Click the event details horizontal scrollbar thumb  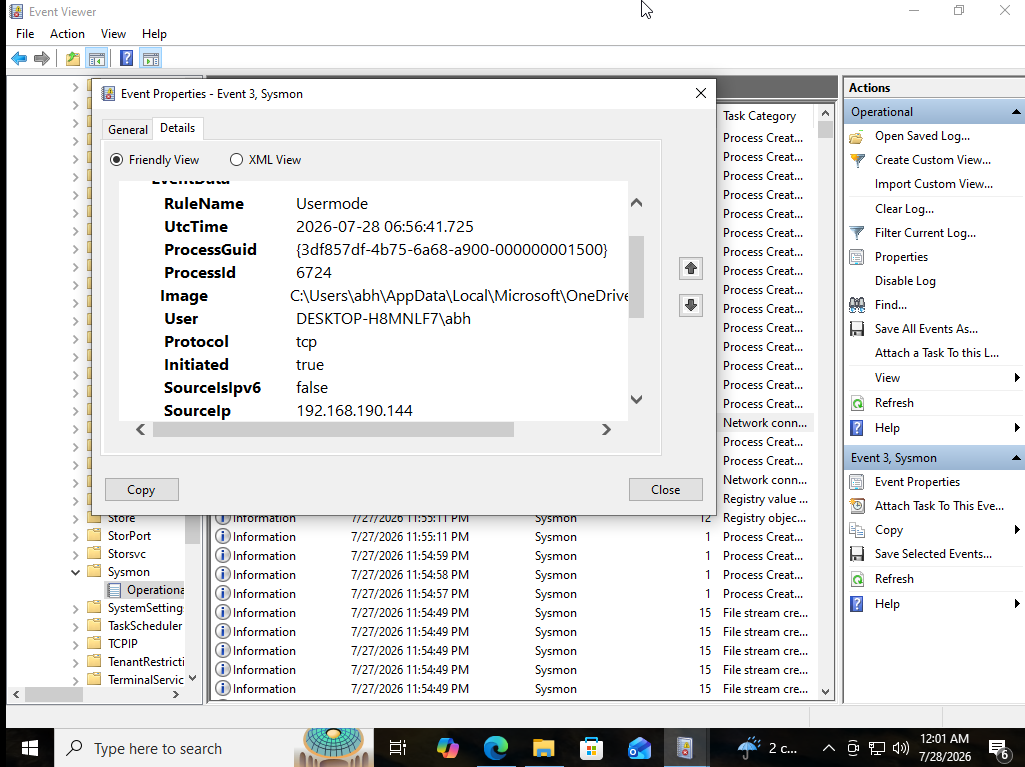(333, 430)
